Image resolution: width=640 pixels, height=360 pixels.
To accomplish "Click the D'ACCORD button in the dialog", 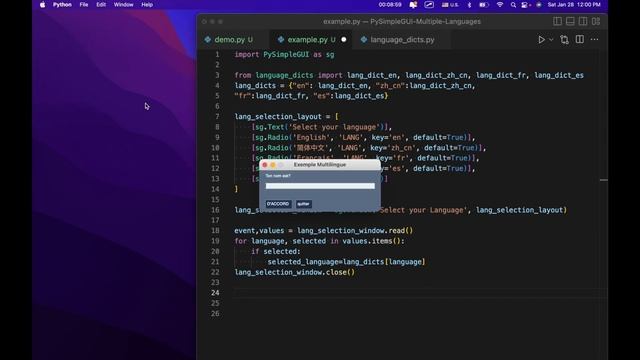I will (x=278, y=204).
